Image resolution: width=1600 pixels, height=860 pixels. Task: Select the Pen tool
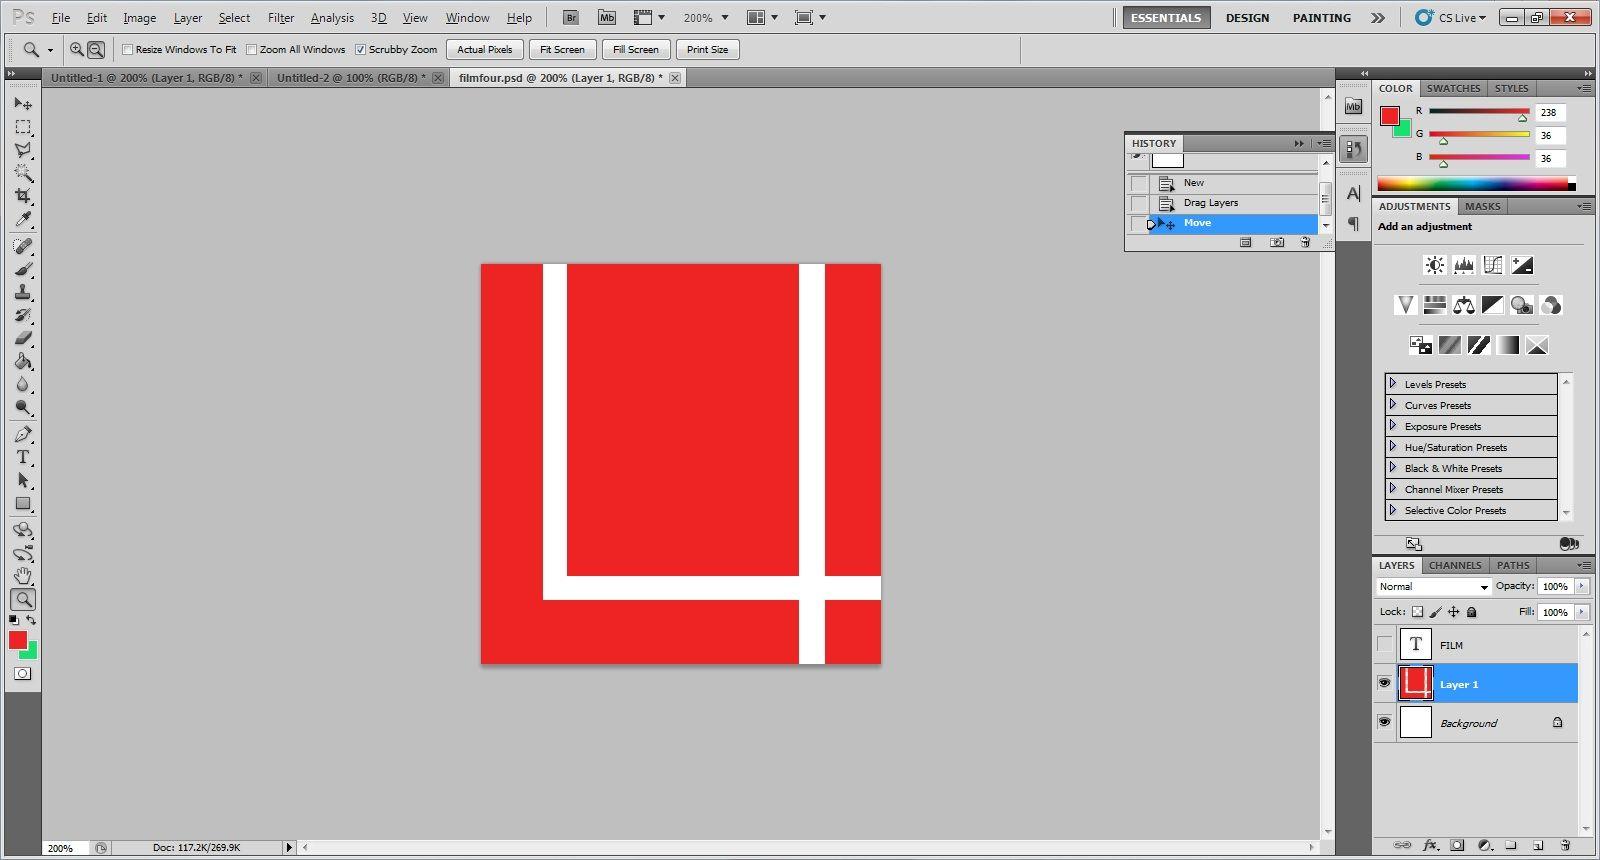[23, 434]
